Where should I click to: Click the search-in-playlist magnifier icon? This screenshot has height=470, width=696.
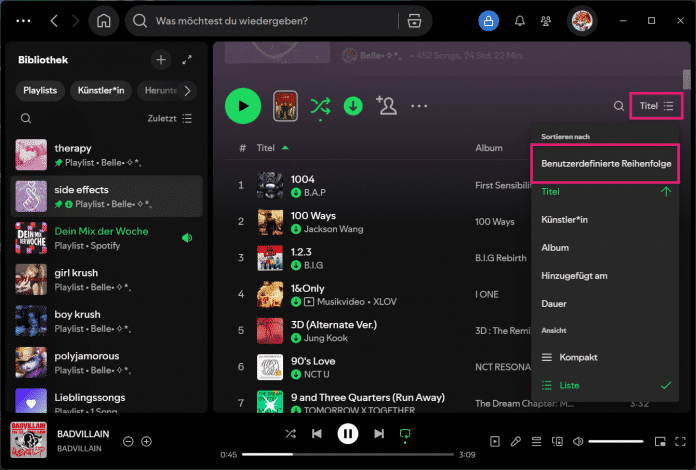click(x=619, y=106)
